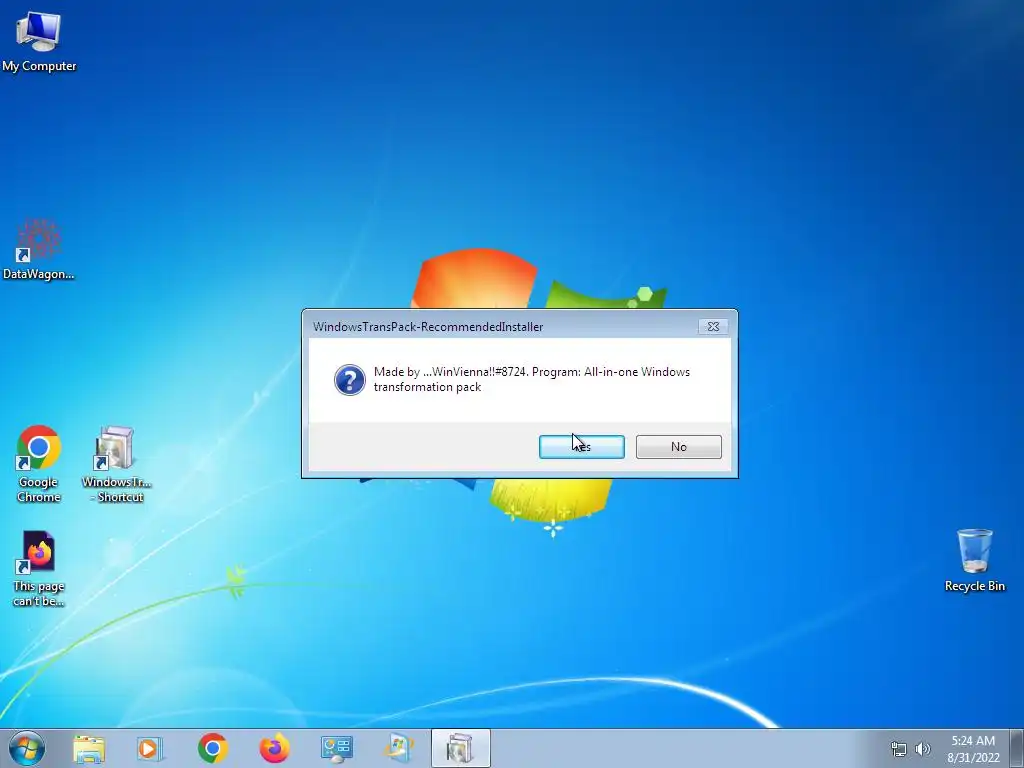Viewport: 1024px width, 768px height.
Task: Select the active installer taskbar button
Action: point(460,748)
